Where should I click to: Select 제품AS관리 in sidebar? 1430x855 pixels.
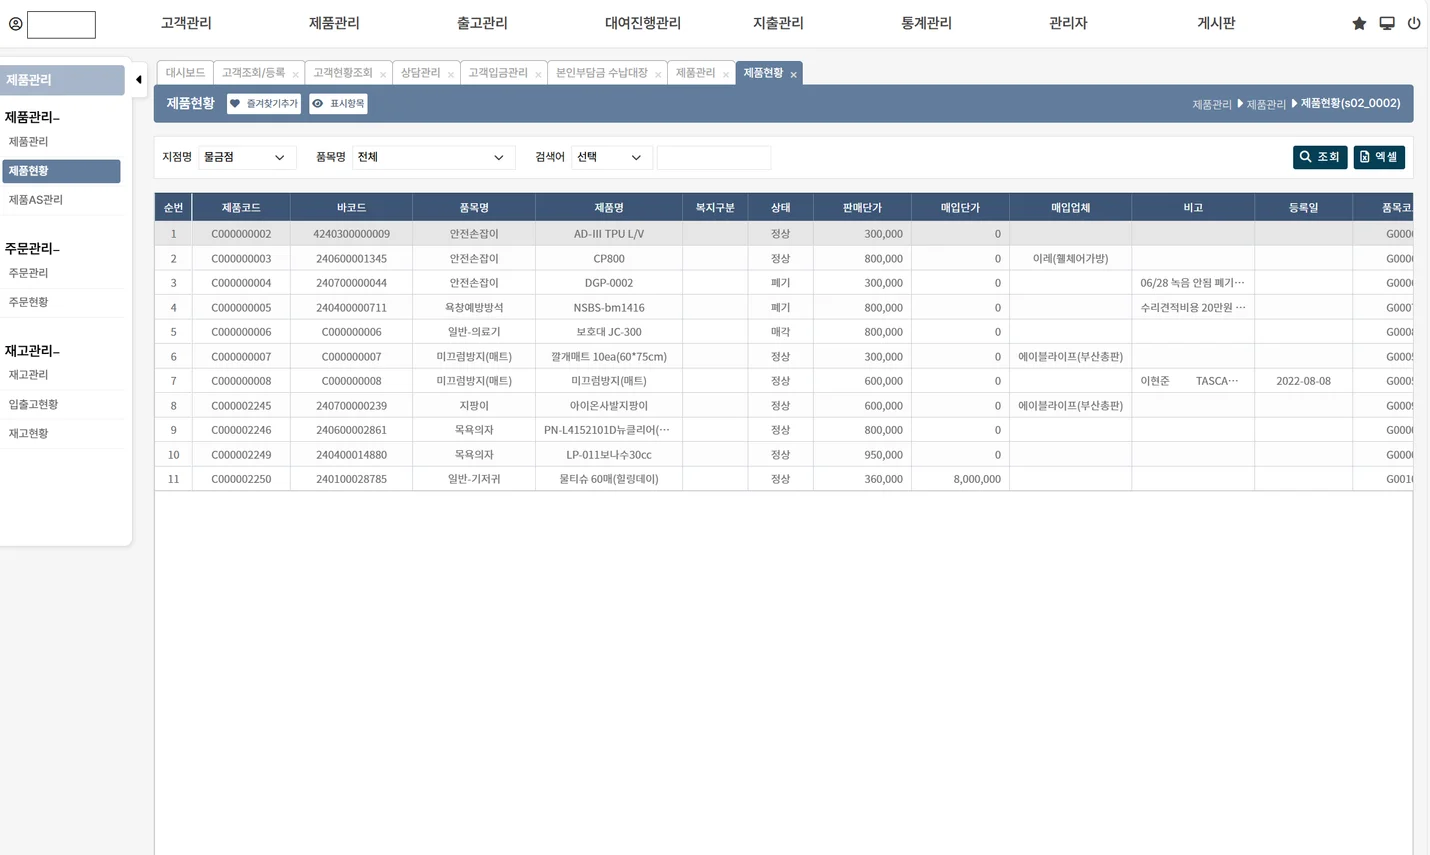(35, 200)
